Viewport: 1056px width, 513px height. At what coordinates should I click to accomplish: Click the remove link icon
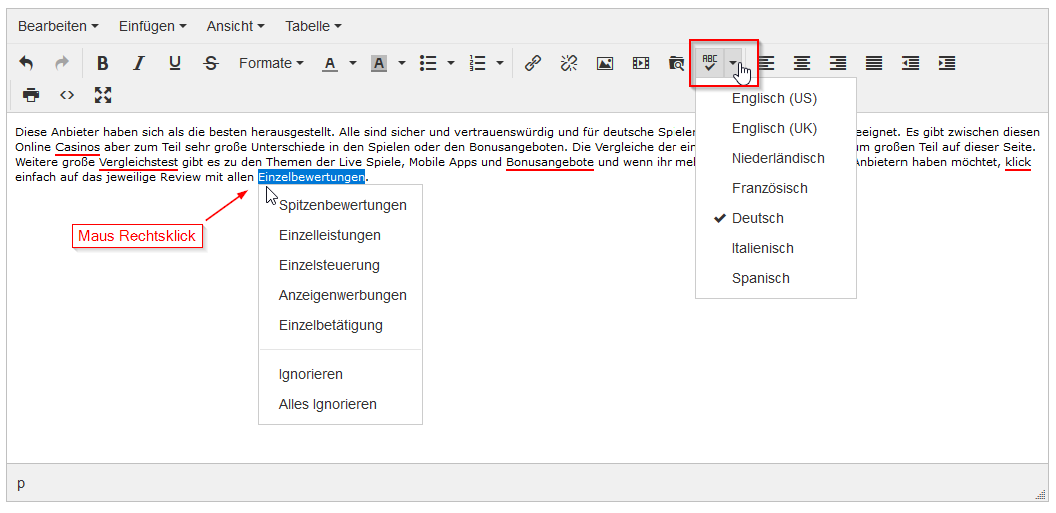tap(569, 63)
